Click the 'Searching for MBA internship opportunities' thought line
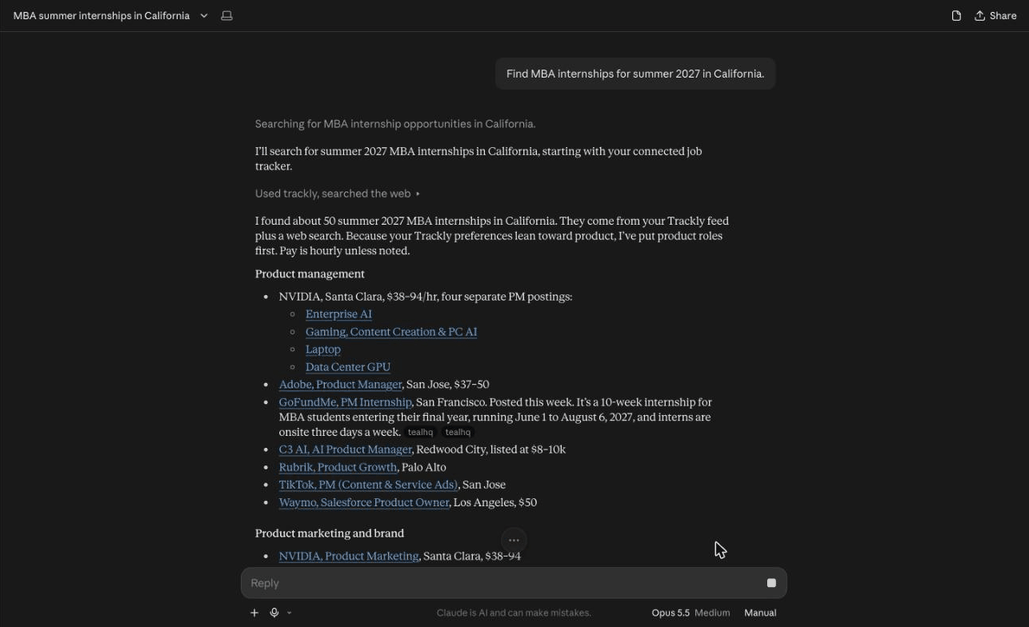 click(x=395, y=124)
